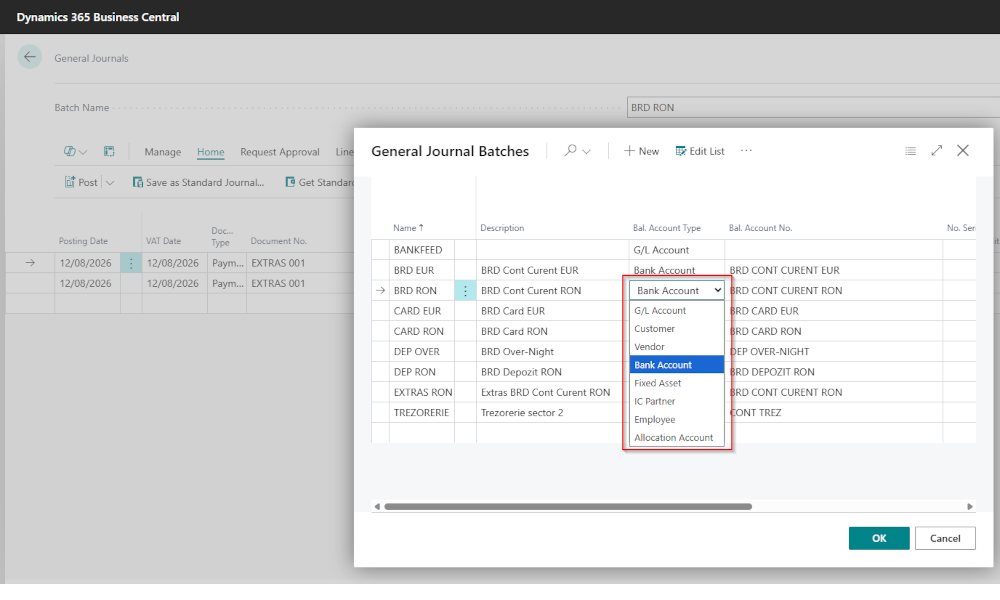Click the Batch Name field in General Journals
This screenshot has width=1000, height=600.
[x=813, y=107]
